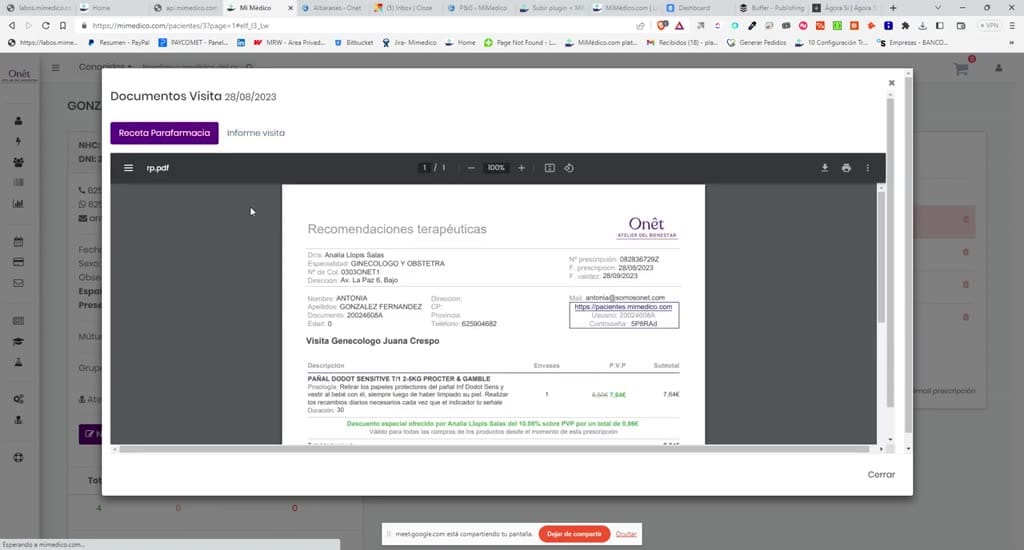Image resolution: width=1024 pixels, height=550 pixels.
Task: Click Dejar de compartir button
Action: [x=574, y=534]
